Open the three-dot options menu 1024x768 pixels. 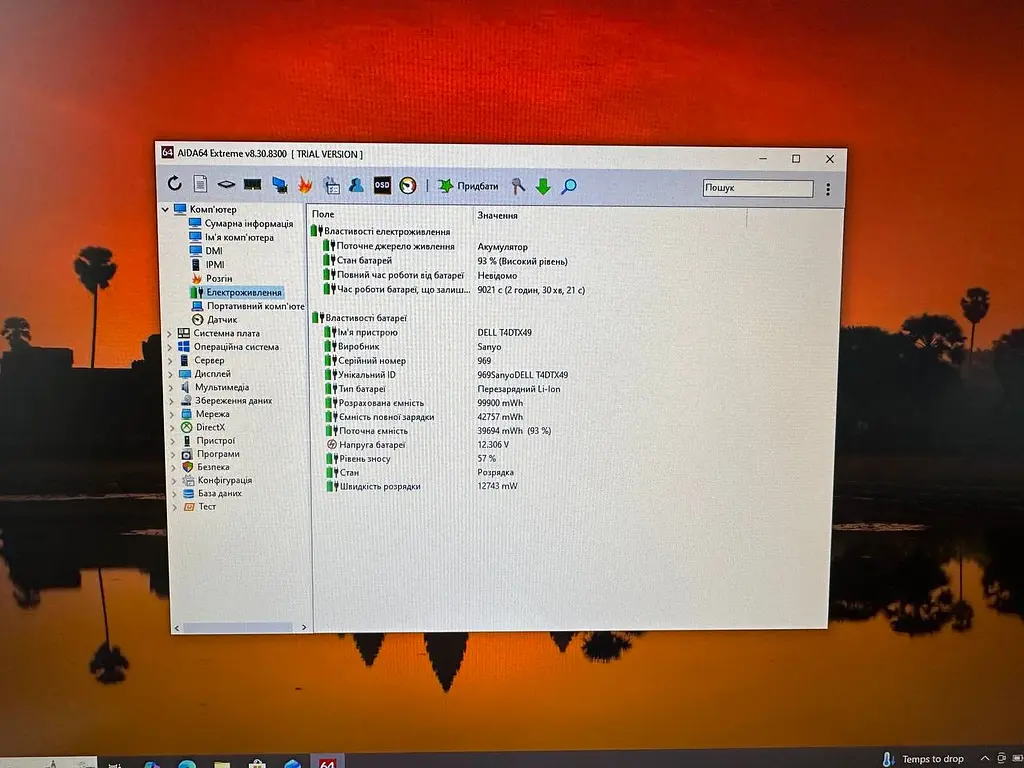coord(828,189)
